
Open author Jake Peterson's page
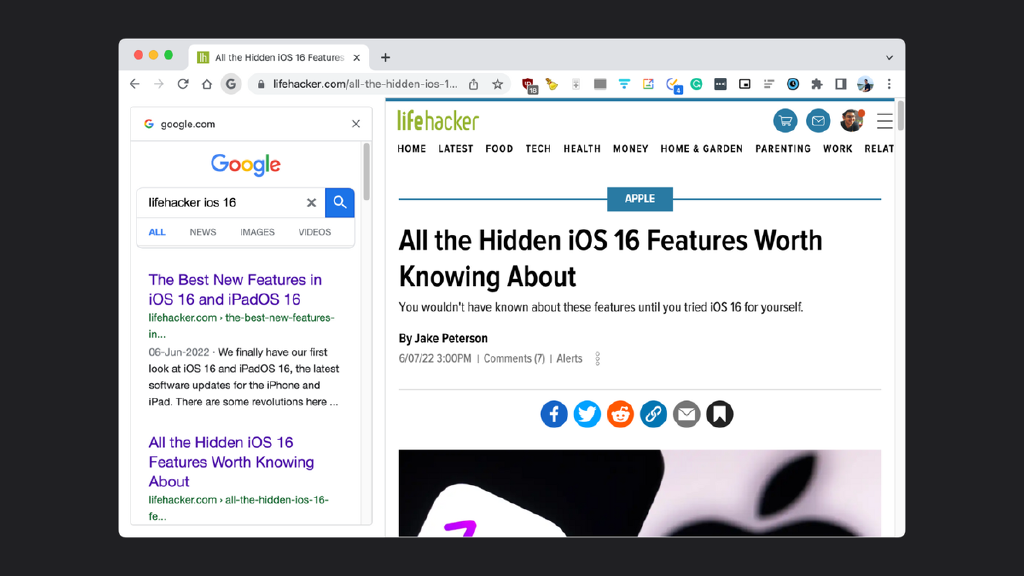pos(451,338)
